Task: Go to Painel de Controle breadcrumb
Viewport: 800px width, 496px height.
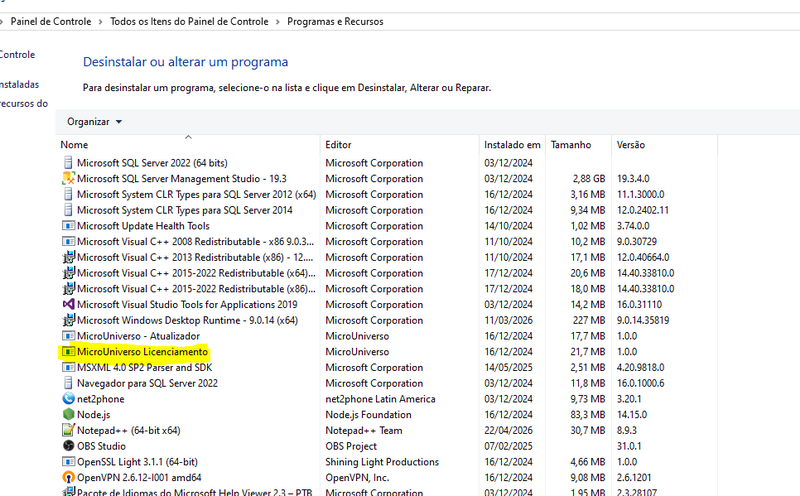Action: tap(51, 21)
